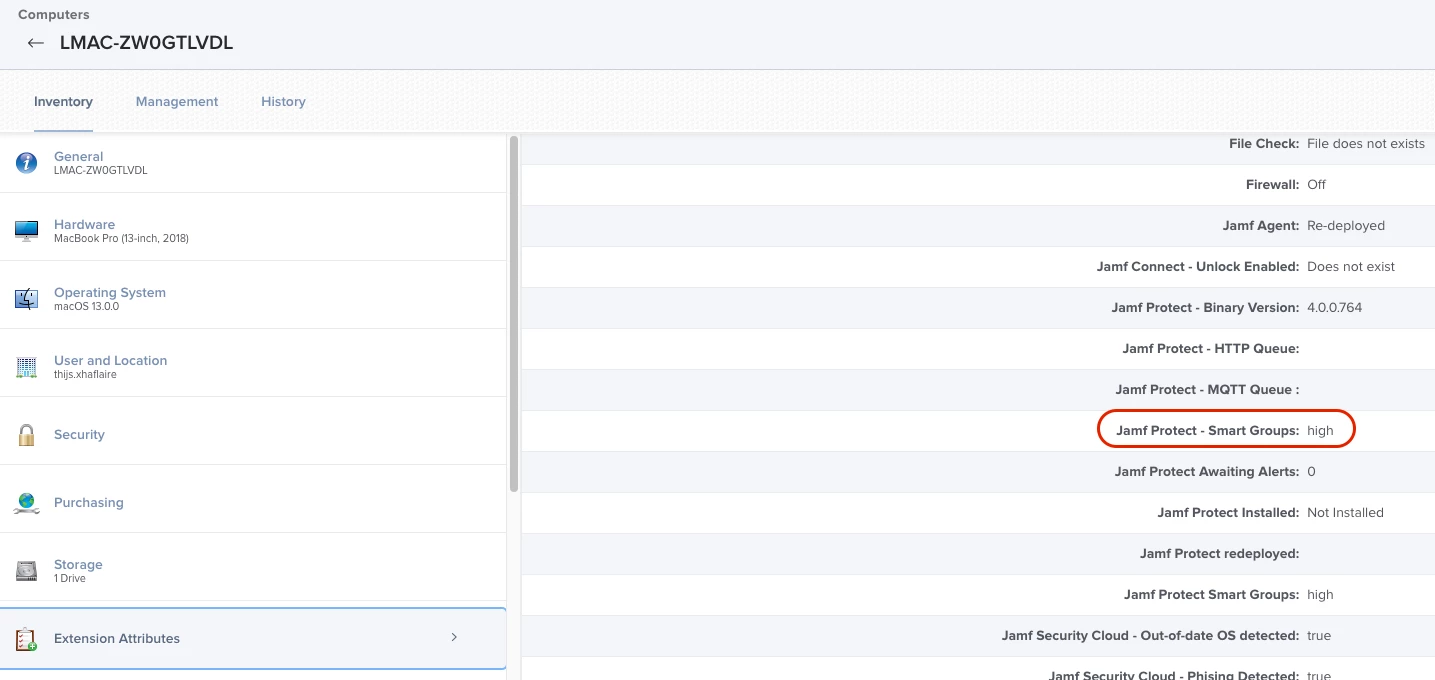
Task: Go back using the left arrow
Action: (x=36, y=43)
